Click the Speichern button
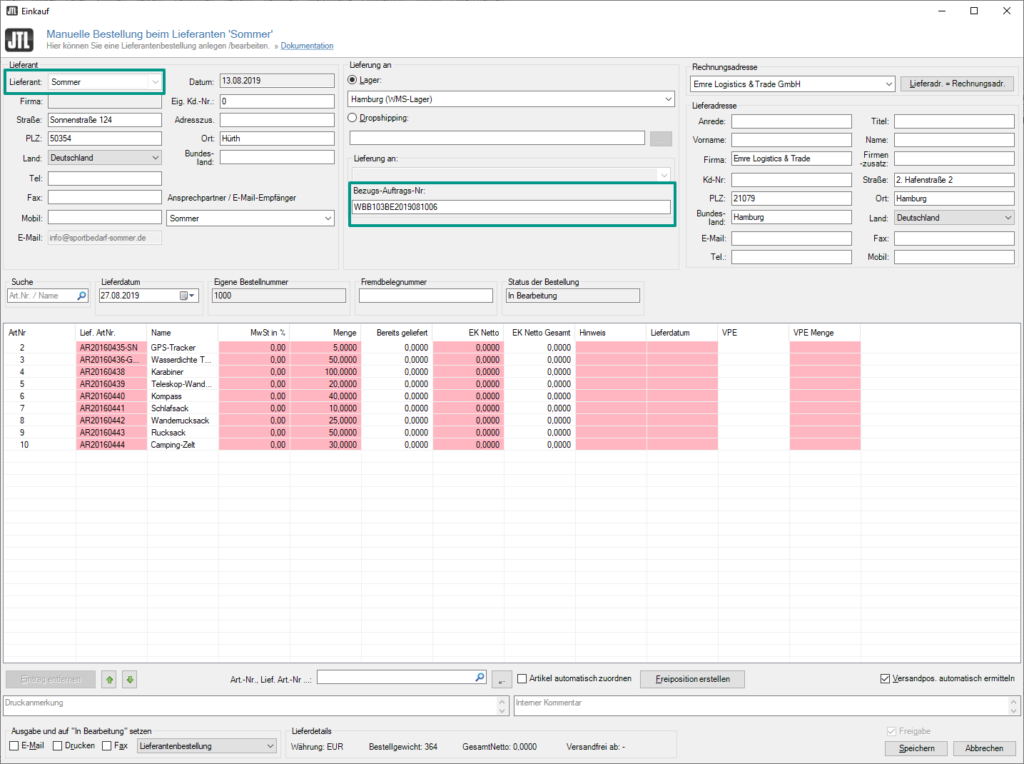The width and height of the screenshot is (1024, 764). point(915,747)
